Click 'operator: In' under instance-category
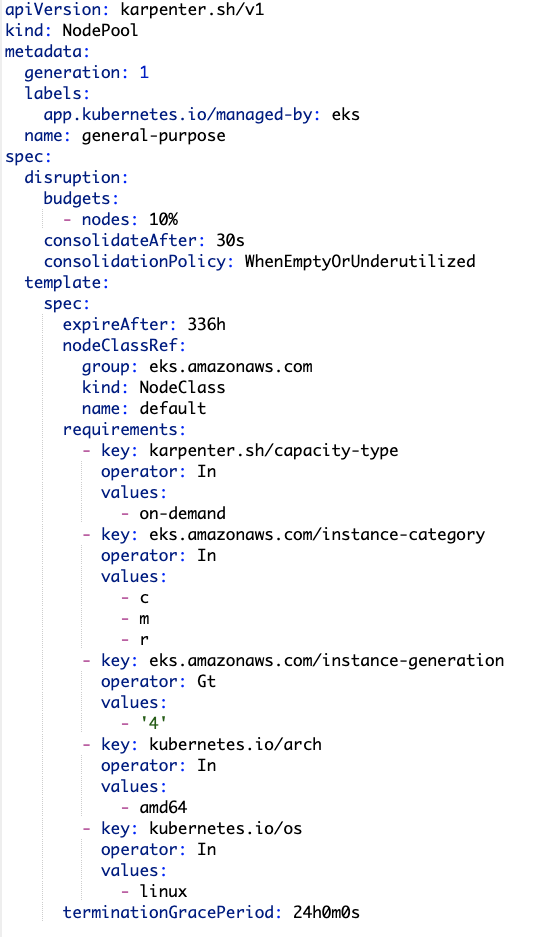The image size is (557, 937). coord(158,555)
